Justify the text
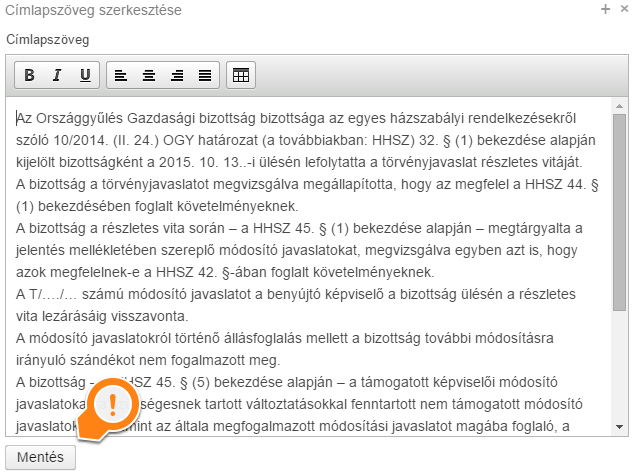 pyautogui.click(x=205, y=75)
